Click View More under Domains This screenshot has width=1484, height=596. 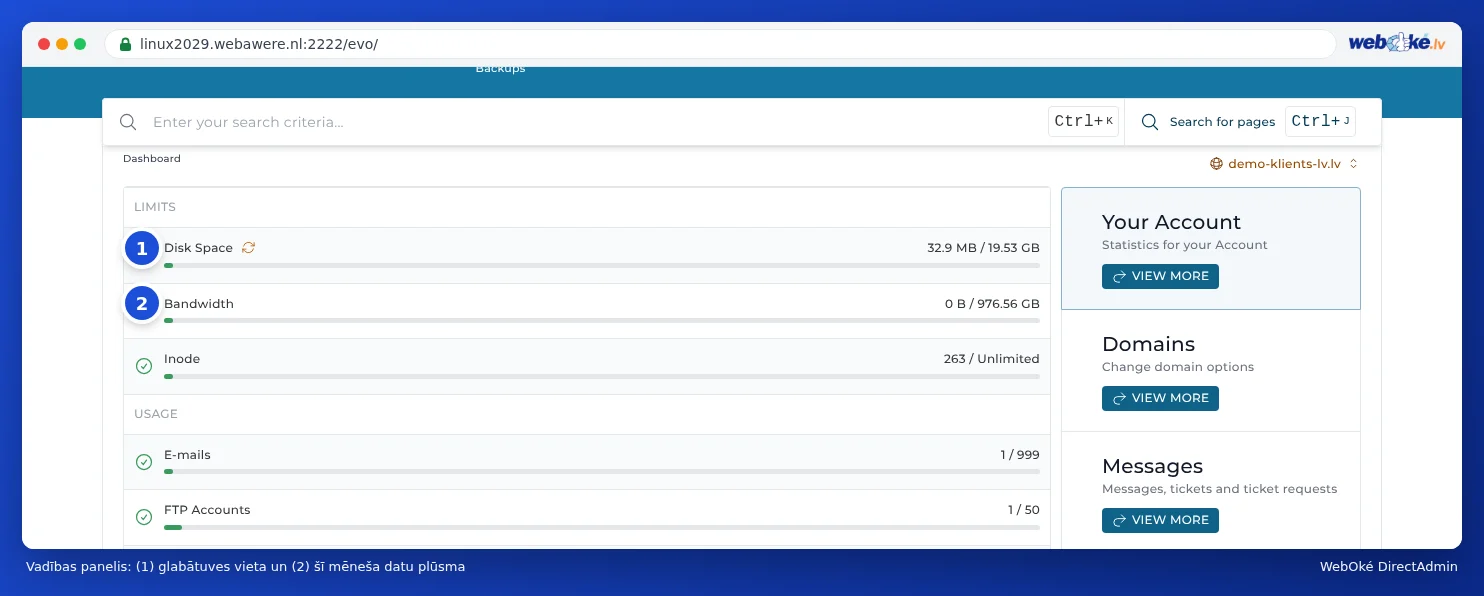tap(1160, 398)
